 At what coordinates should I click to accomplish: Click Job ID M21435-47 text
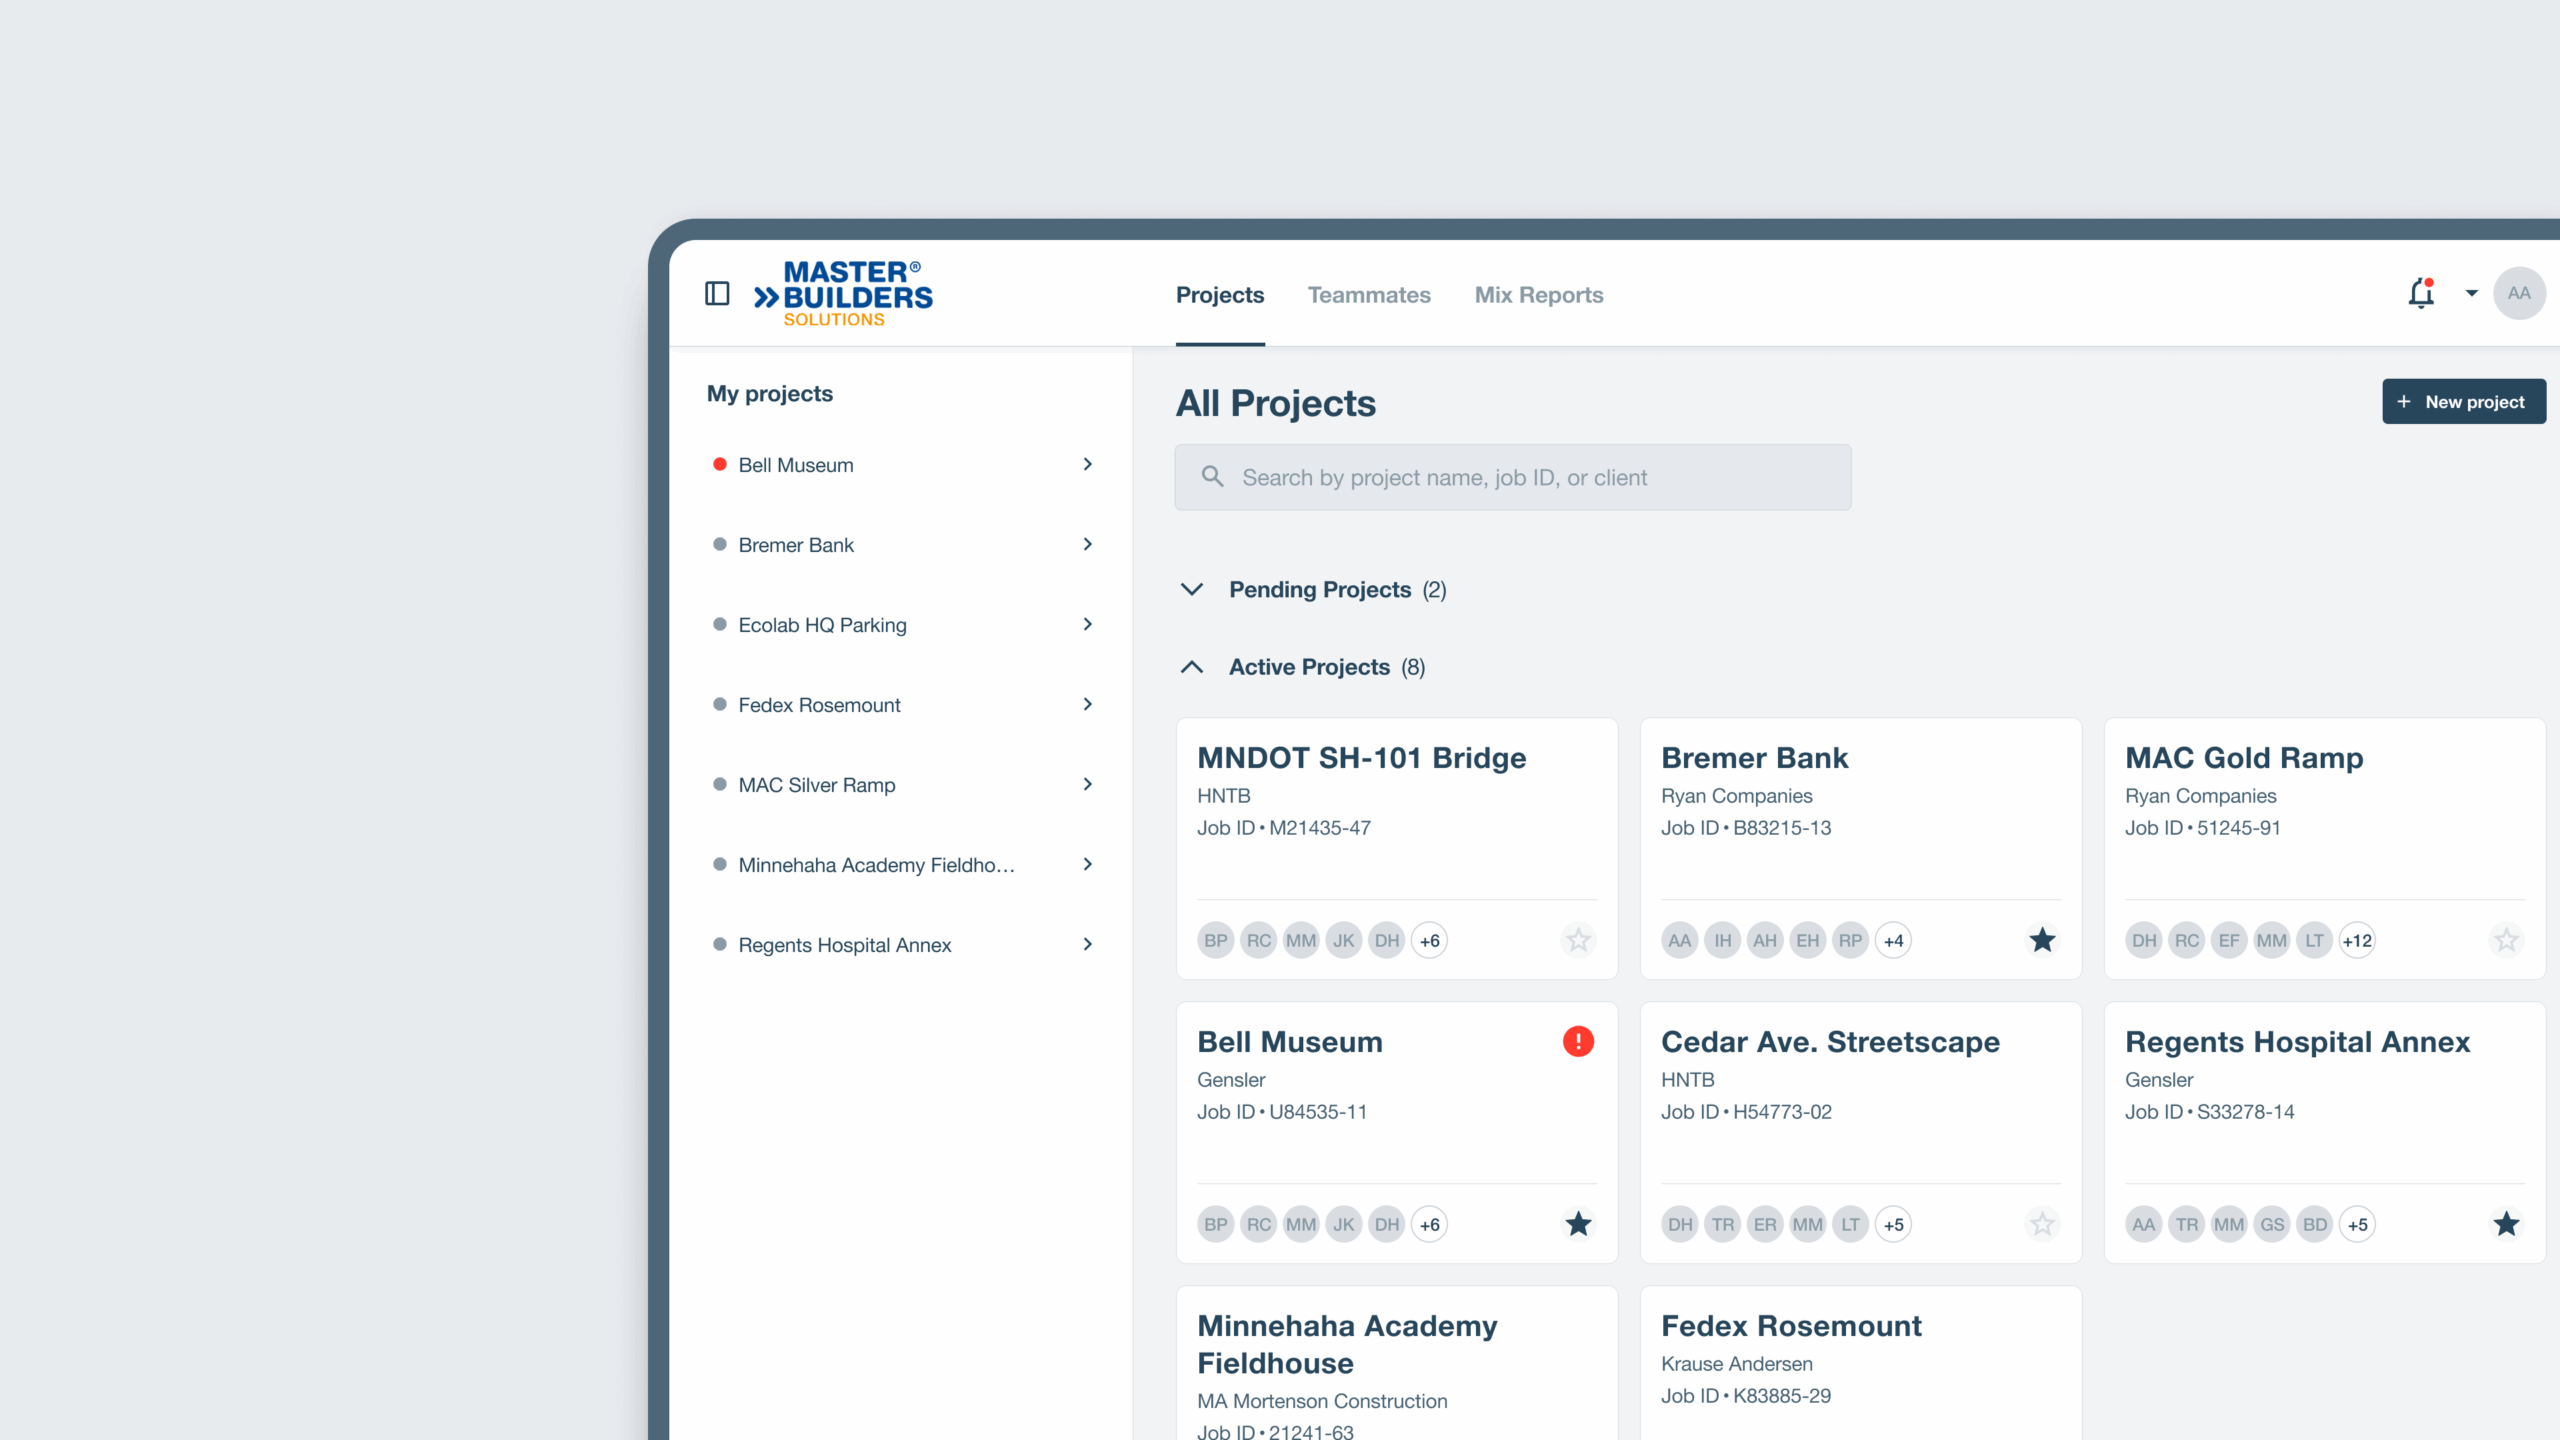tap(1284, 827)
